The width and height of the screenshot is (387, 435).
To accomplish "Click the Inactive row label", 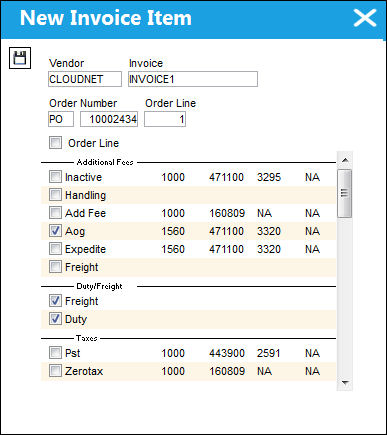I will point(83,177).
